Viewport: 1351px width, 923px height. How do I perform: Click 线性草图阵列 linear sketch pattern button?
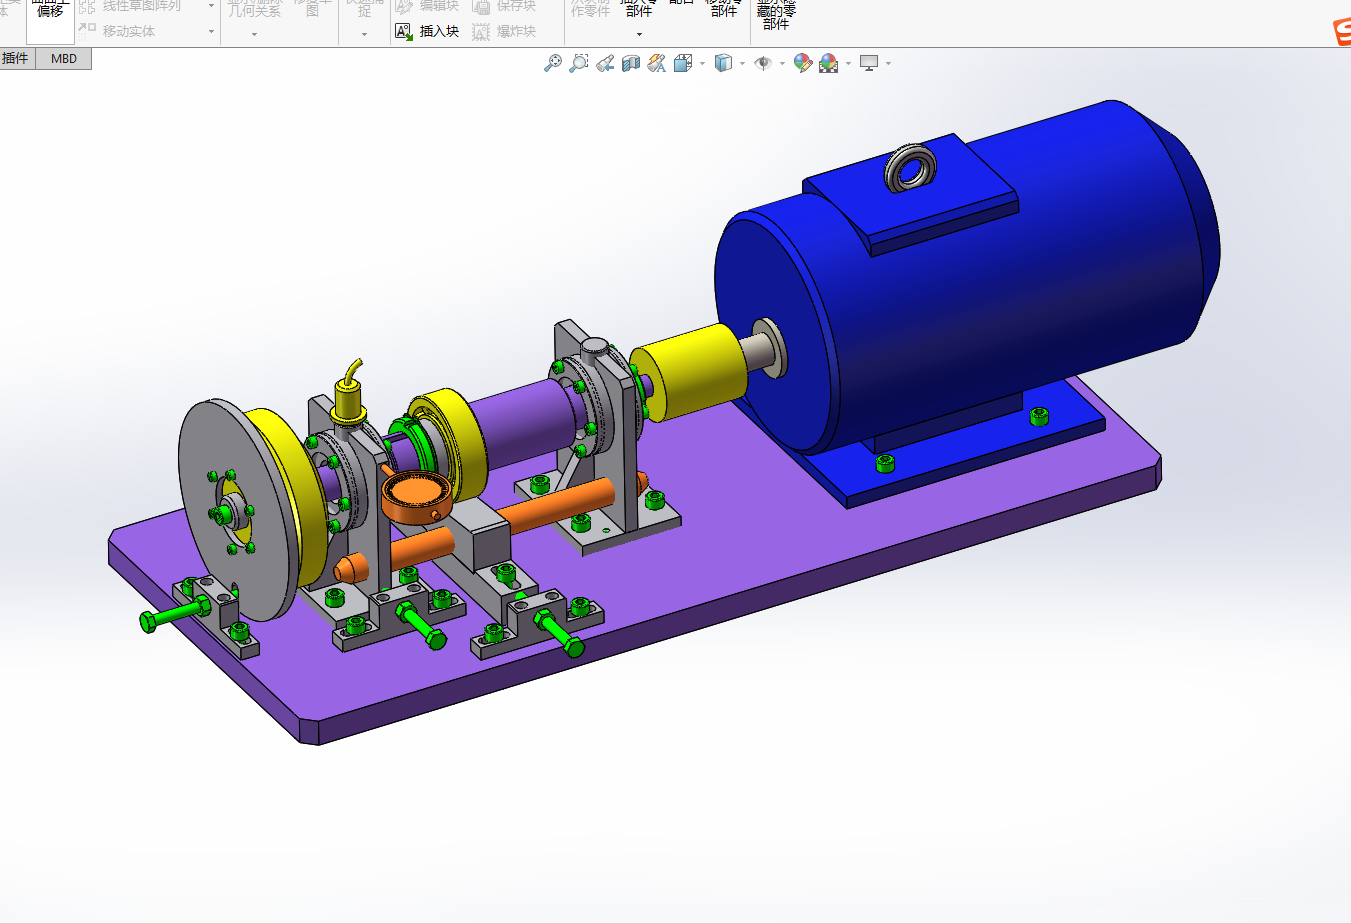tap(131, 6)
